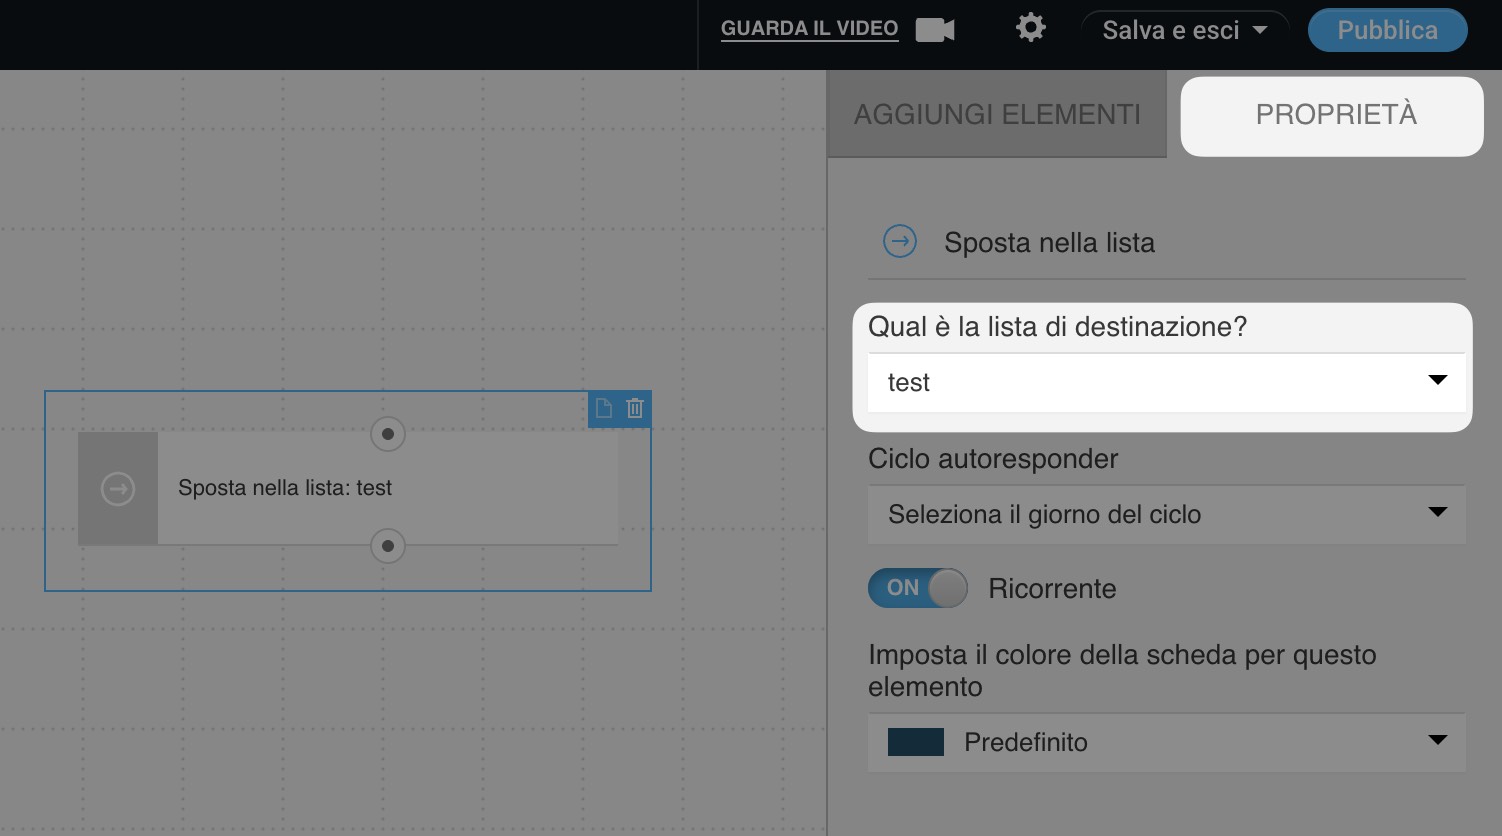Click the 'Qual è la lista di destinazione?' label
Image resolution: width=1502 pixels, height=836 pixels.
[x=1057, y=326]
